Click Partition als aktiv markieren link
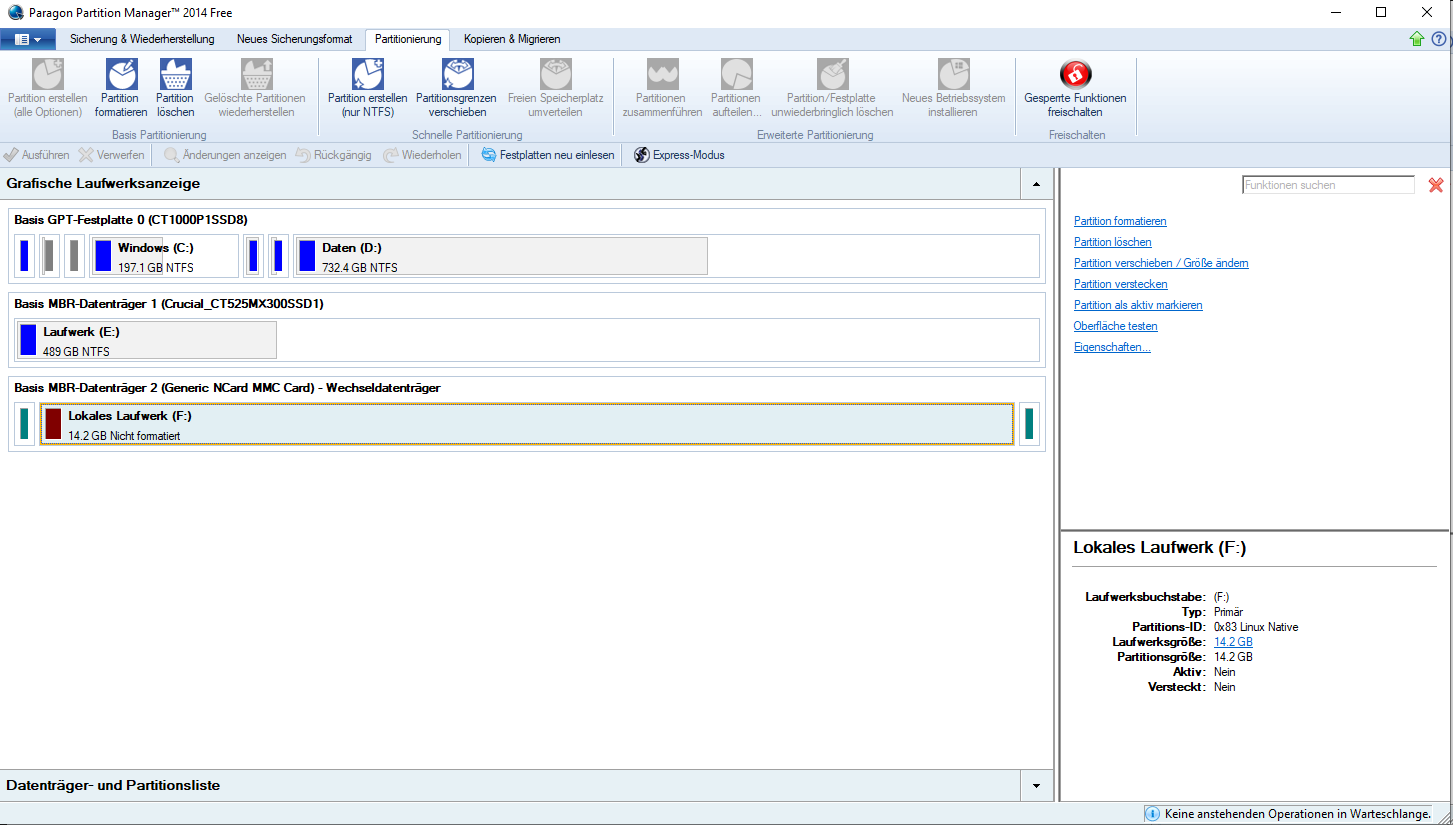This screenshot has height=825, width=1453. tap(1138, 305)
